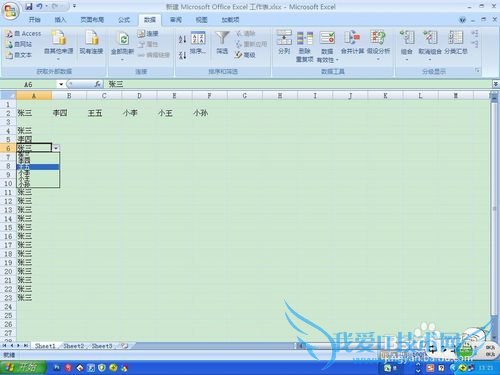Undo the last action

point(39,6)
